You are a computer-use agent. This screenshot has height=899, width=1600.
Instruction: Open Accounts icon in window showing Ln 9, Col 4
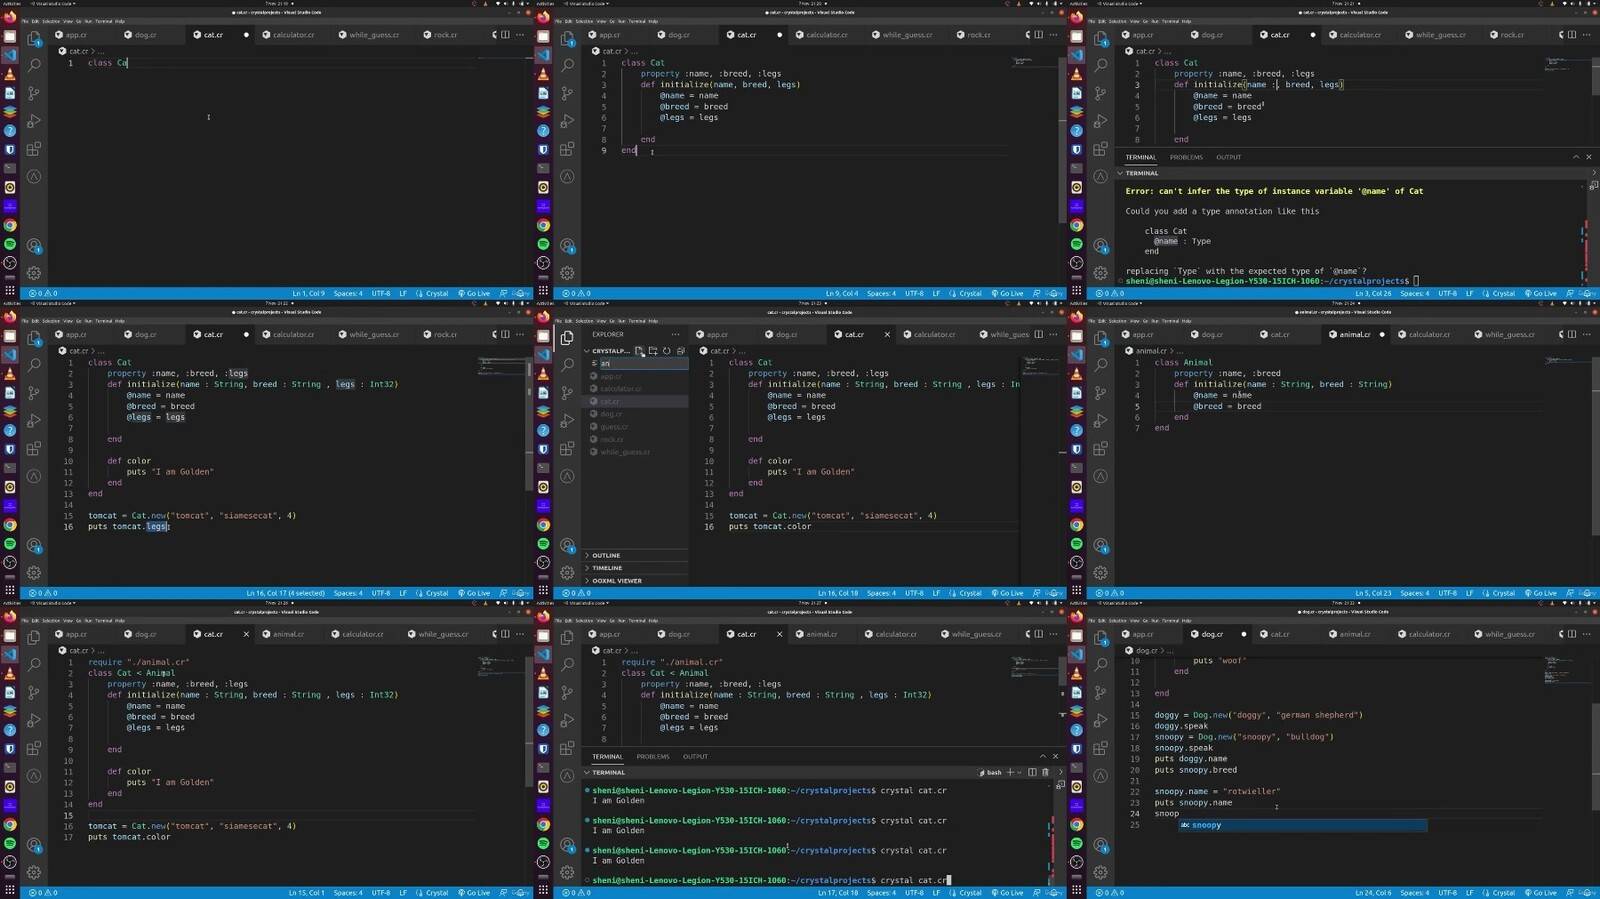pos(567,245)
